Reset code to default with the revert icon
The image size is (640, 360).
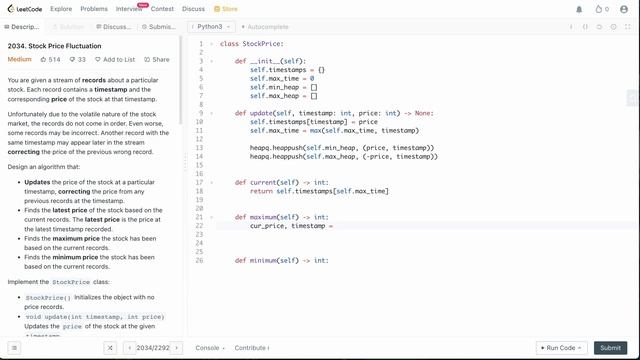coord(599,27)
